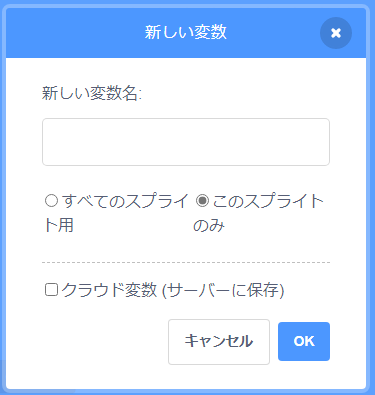Click the dashed divider above クラウド変数
Screen dimensions: 375x395
[186, 263]
